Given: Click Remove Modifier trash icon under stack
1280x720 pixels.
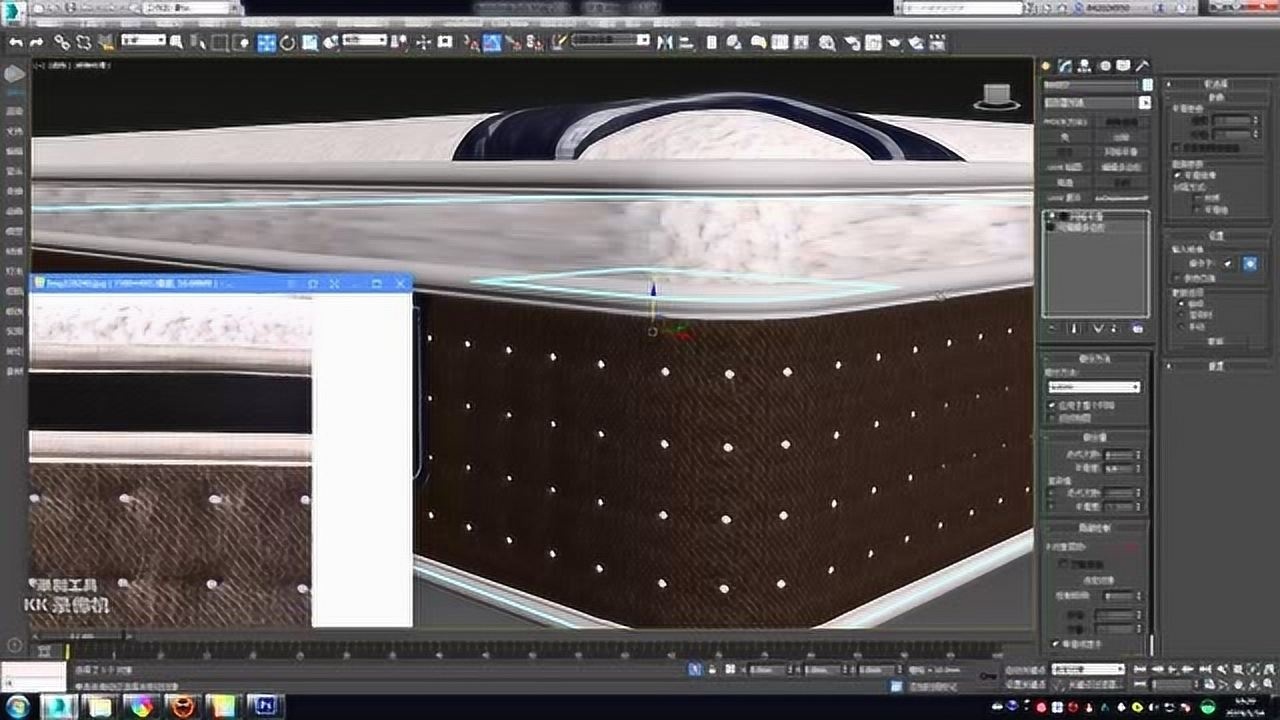Looking at the screenshot, I should pos(1114,328).
